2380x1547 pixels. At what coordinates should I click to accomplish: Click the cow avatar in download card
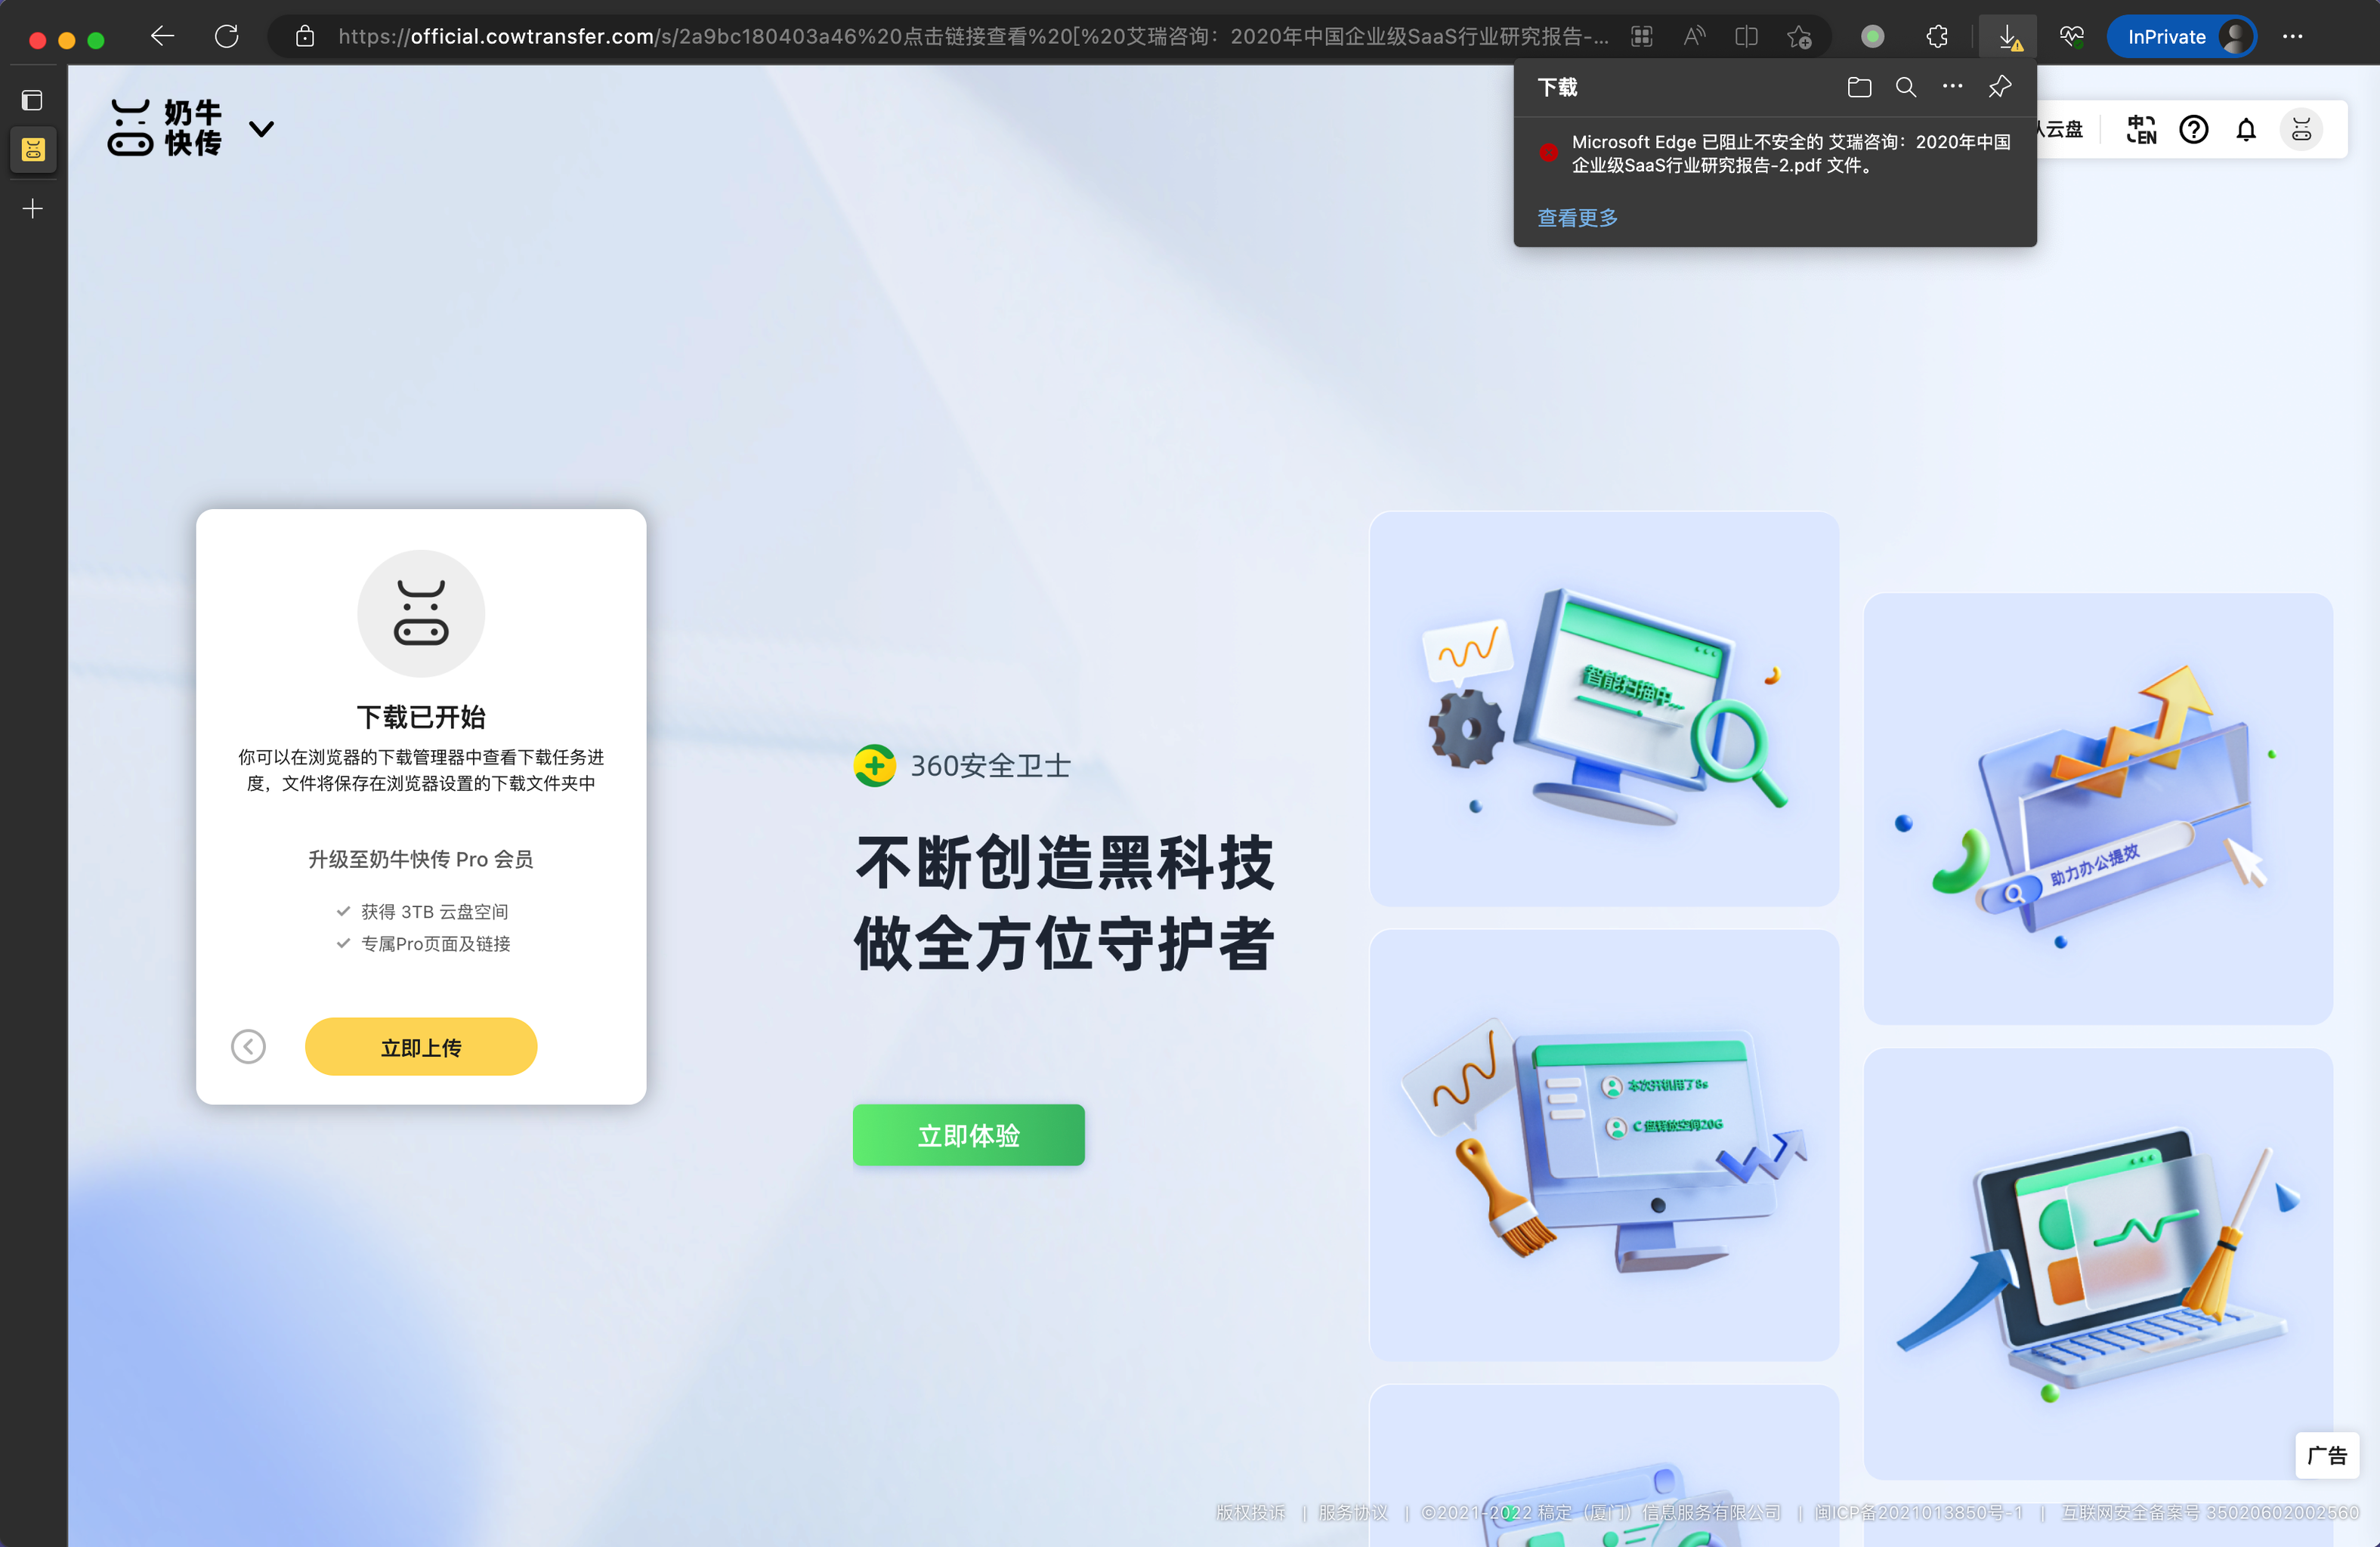point(421,613)
